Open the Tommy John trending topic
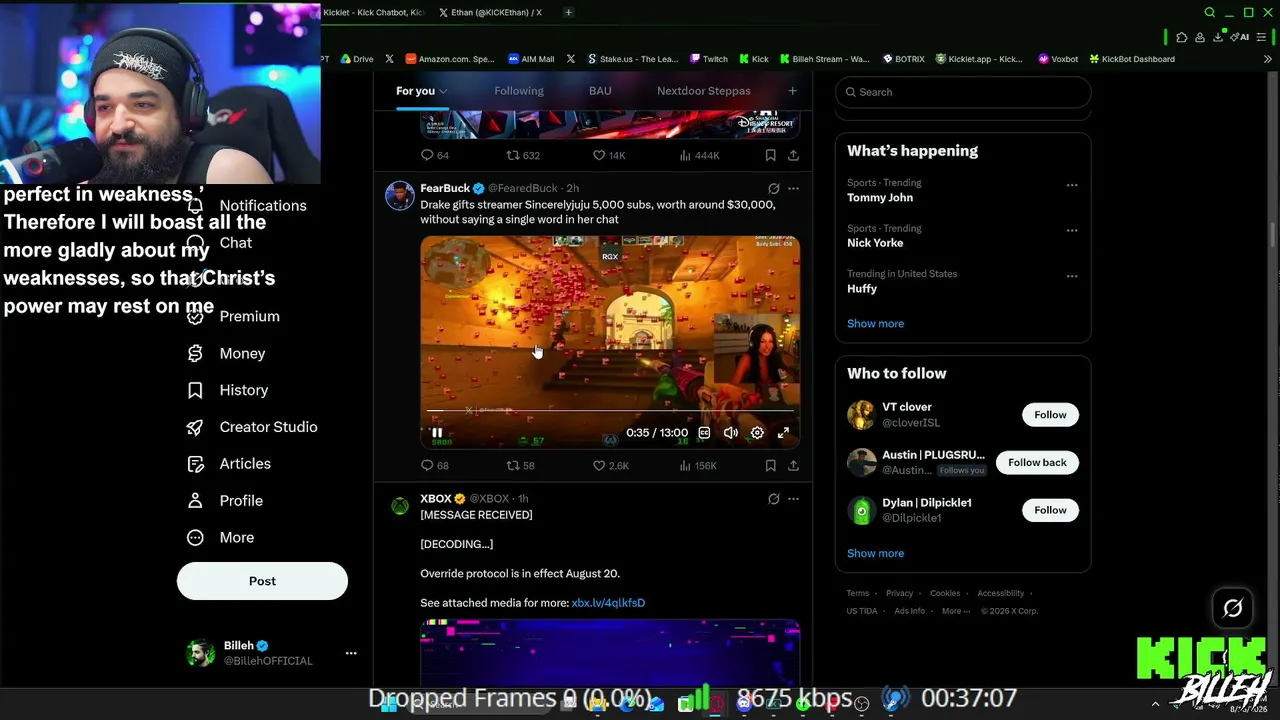1280x720 pixels. [880, 198]
